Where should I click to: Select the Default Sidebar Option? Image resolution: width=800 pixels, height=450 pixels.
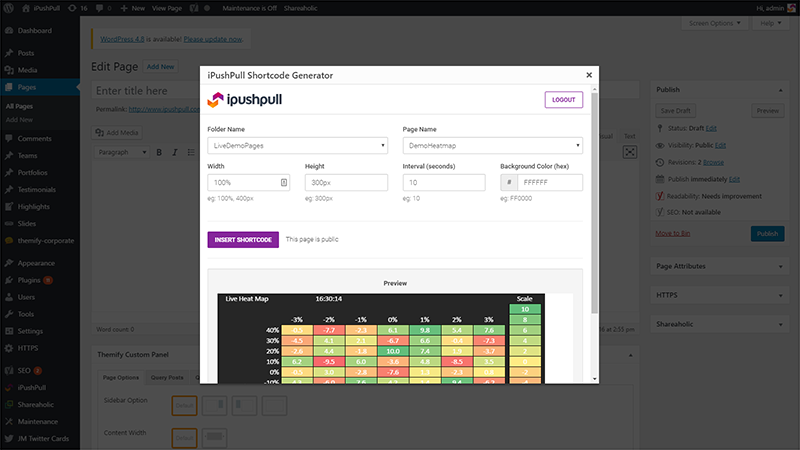tap(184, 406)
